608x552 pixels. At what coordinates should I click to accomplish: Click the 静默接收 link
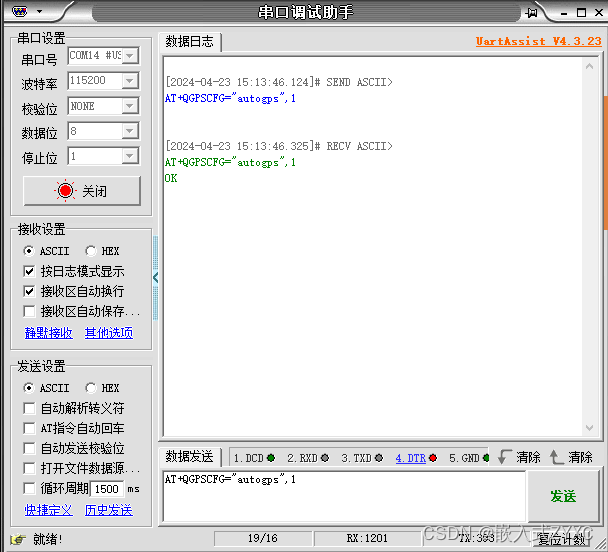point(48,333)
